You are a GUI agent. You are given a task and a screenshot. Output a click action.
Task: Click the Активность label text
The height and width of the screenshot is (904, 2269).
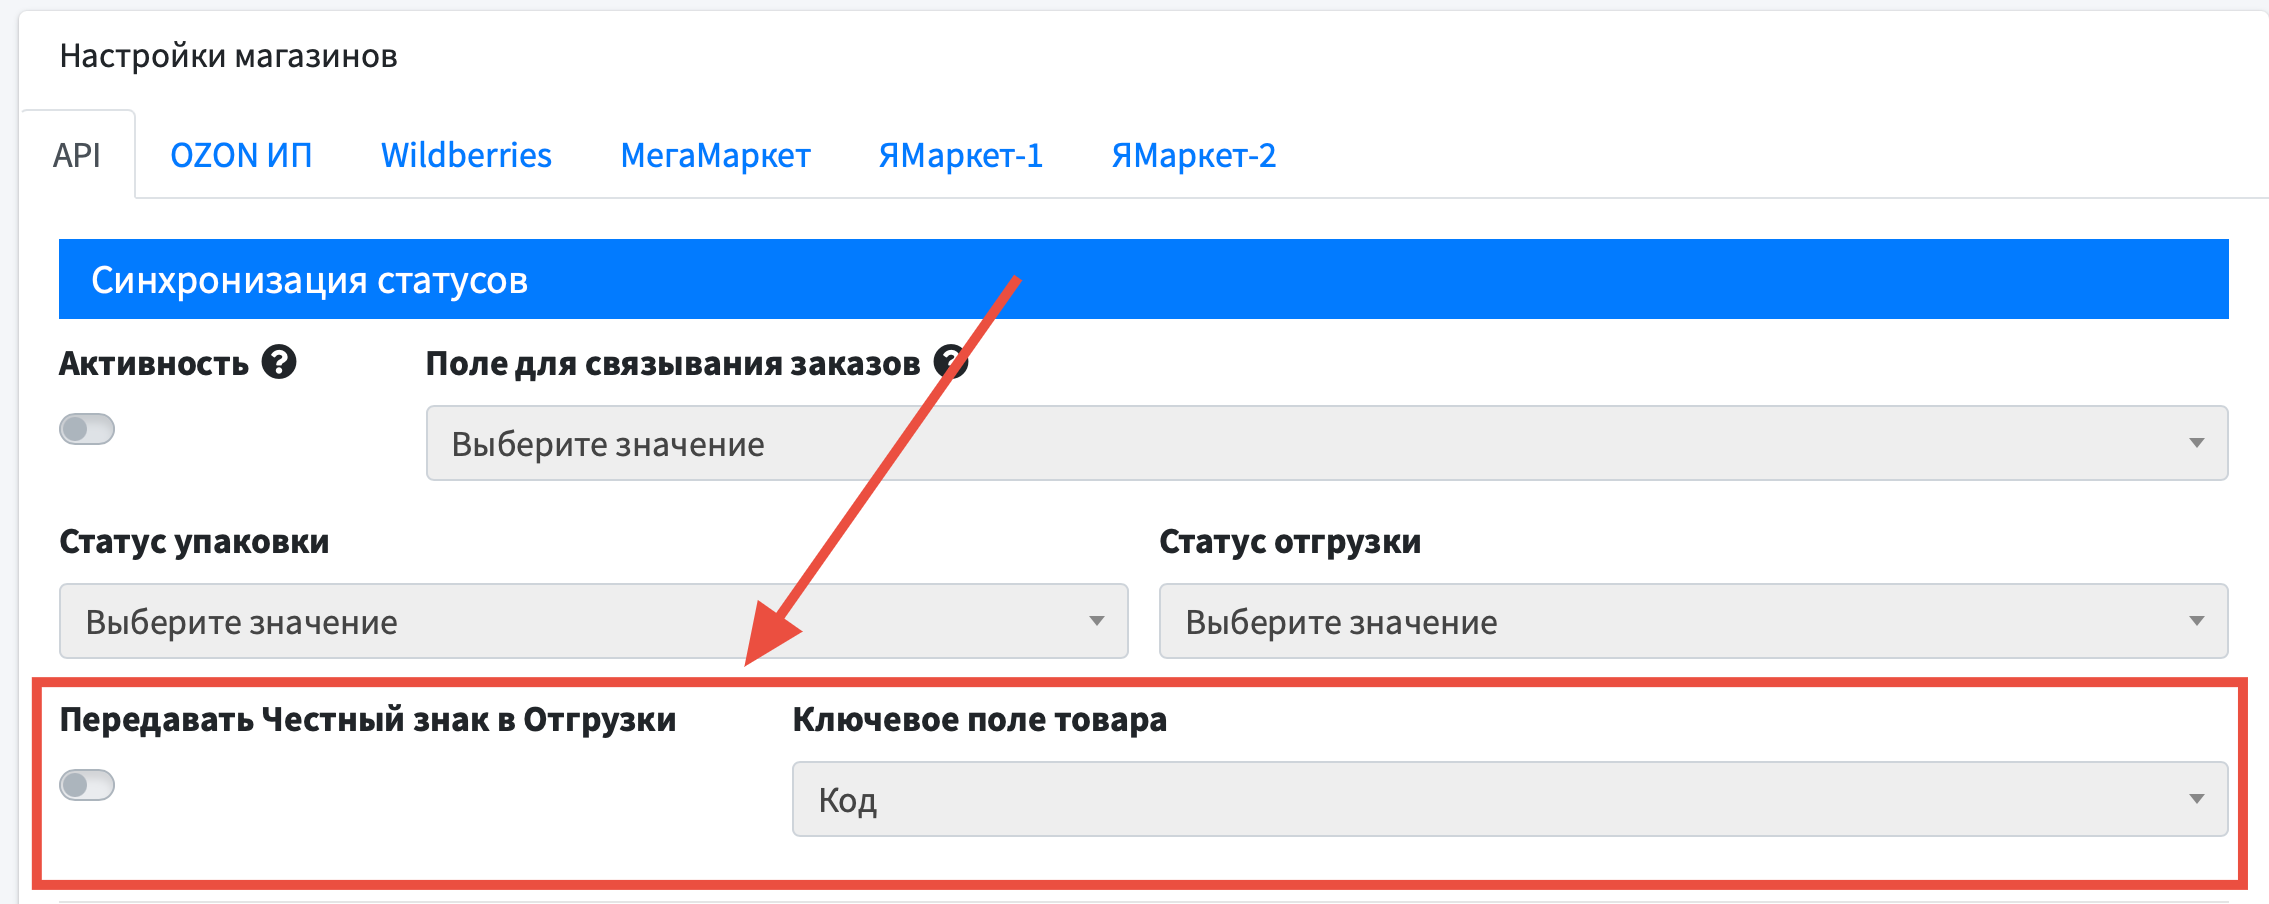click(x=154, y=363)
